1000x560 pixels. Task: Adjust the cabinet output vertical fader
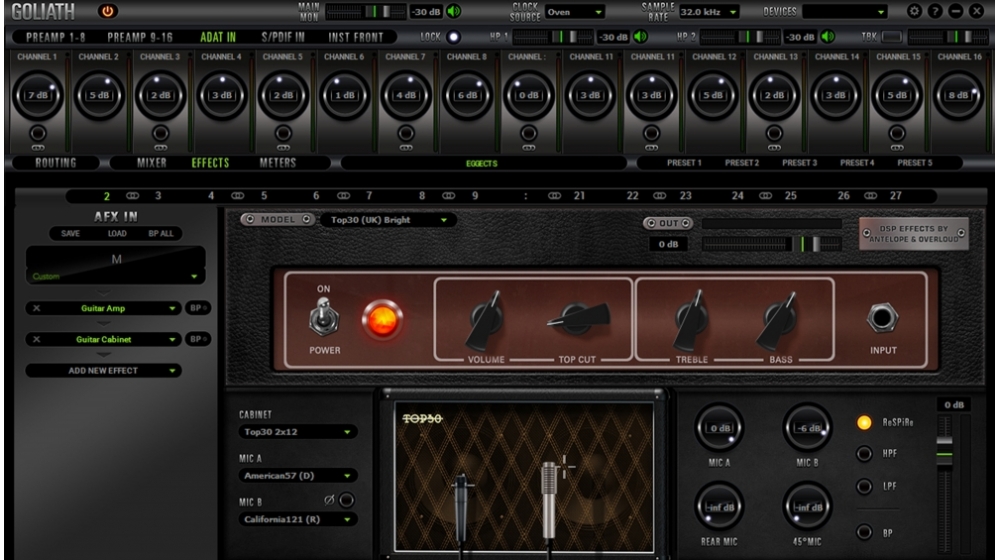click(x=945, y=483)
